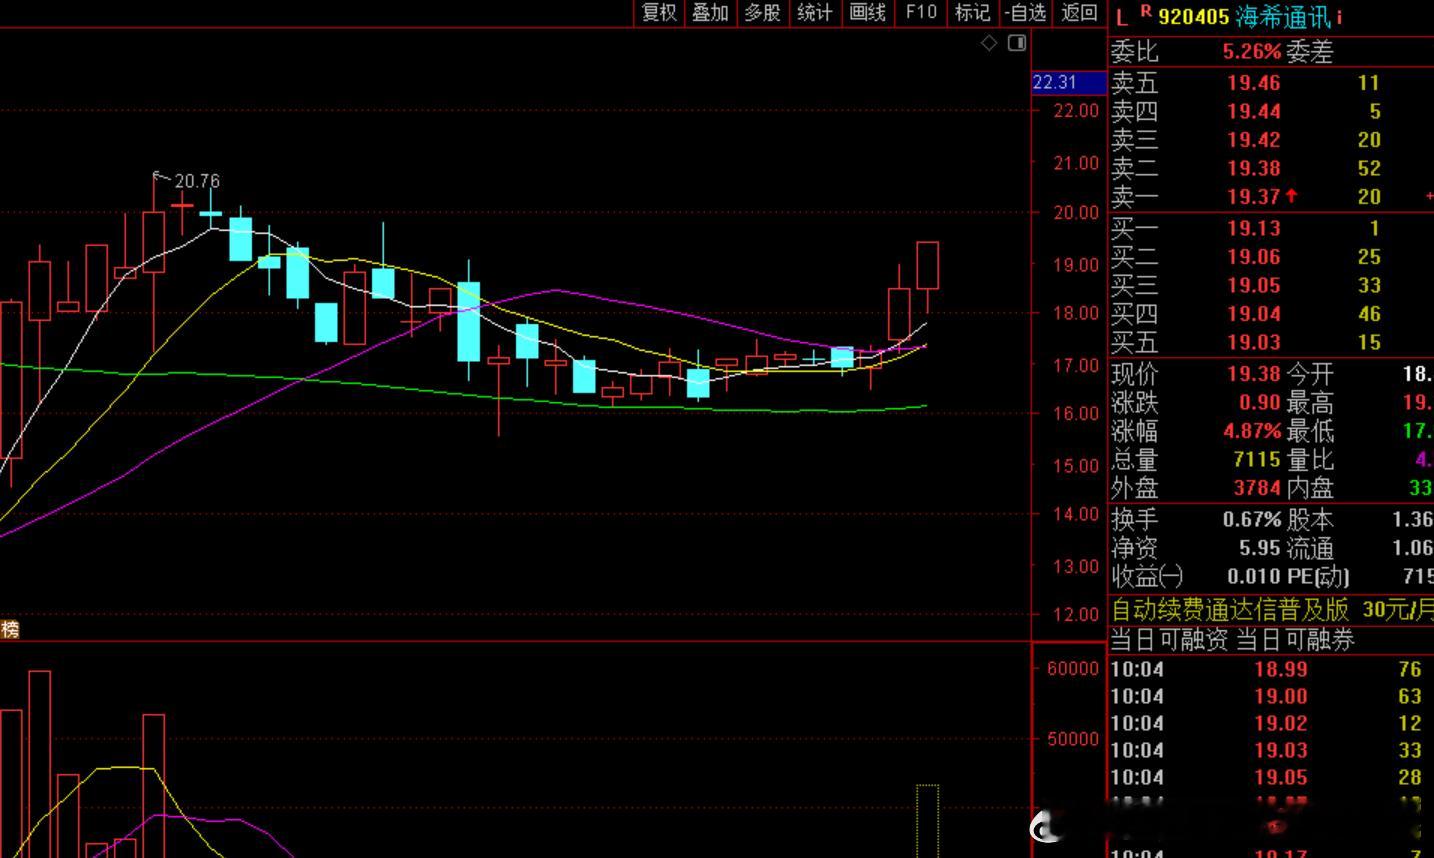Click the 委比 value 5.26%
The image size is (1434, 858).
pos(1251,51)
